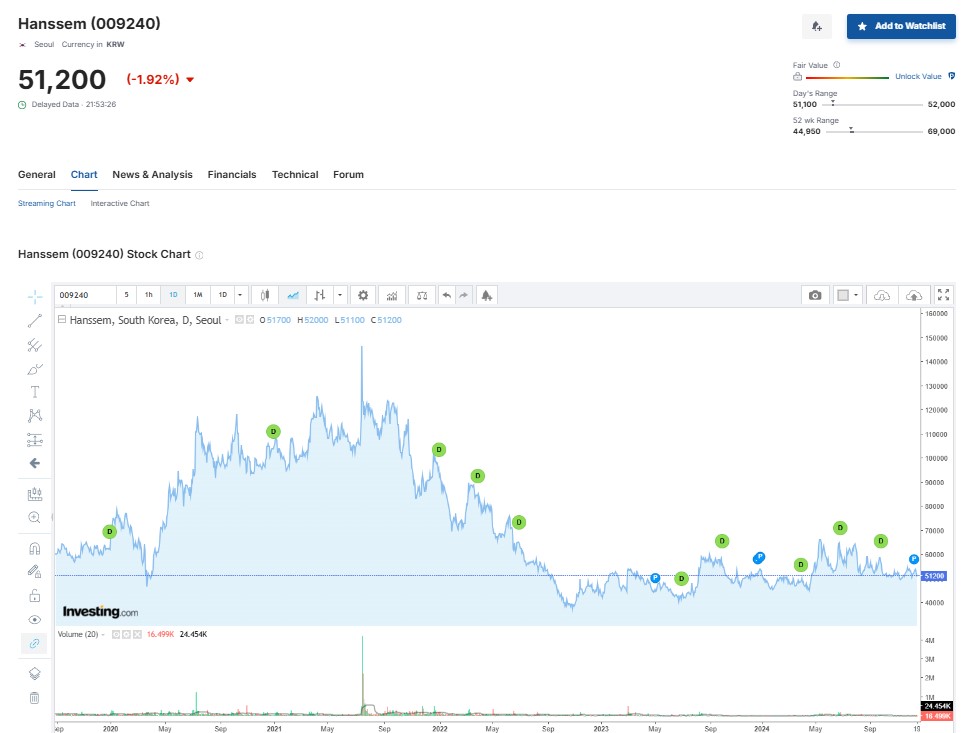Click the back arrow in left toolbar

click(x=35, y=463)
